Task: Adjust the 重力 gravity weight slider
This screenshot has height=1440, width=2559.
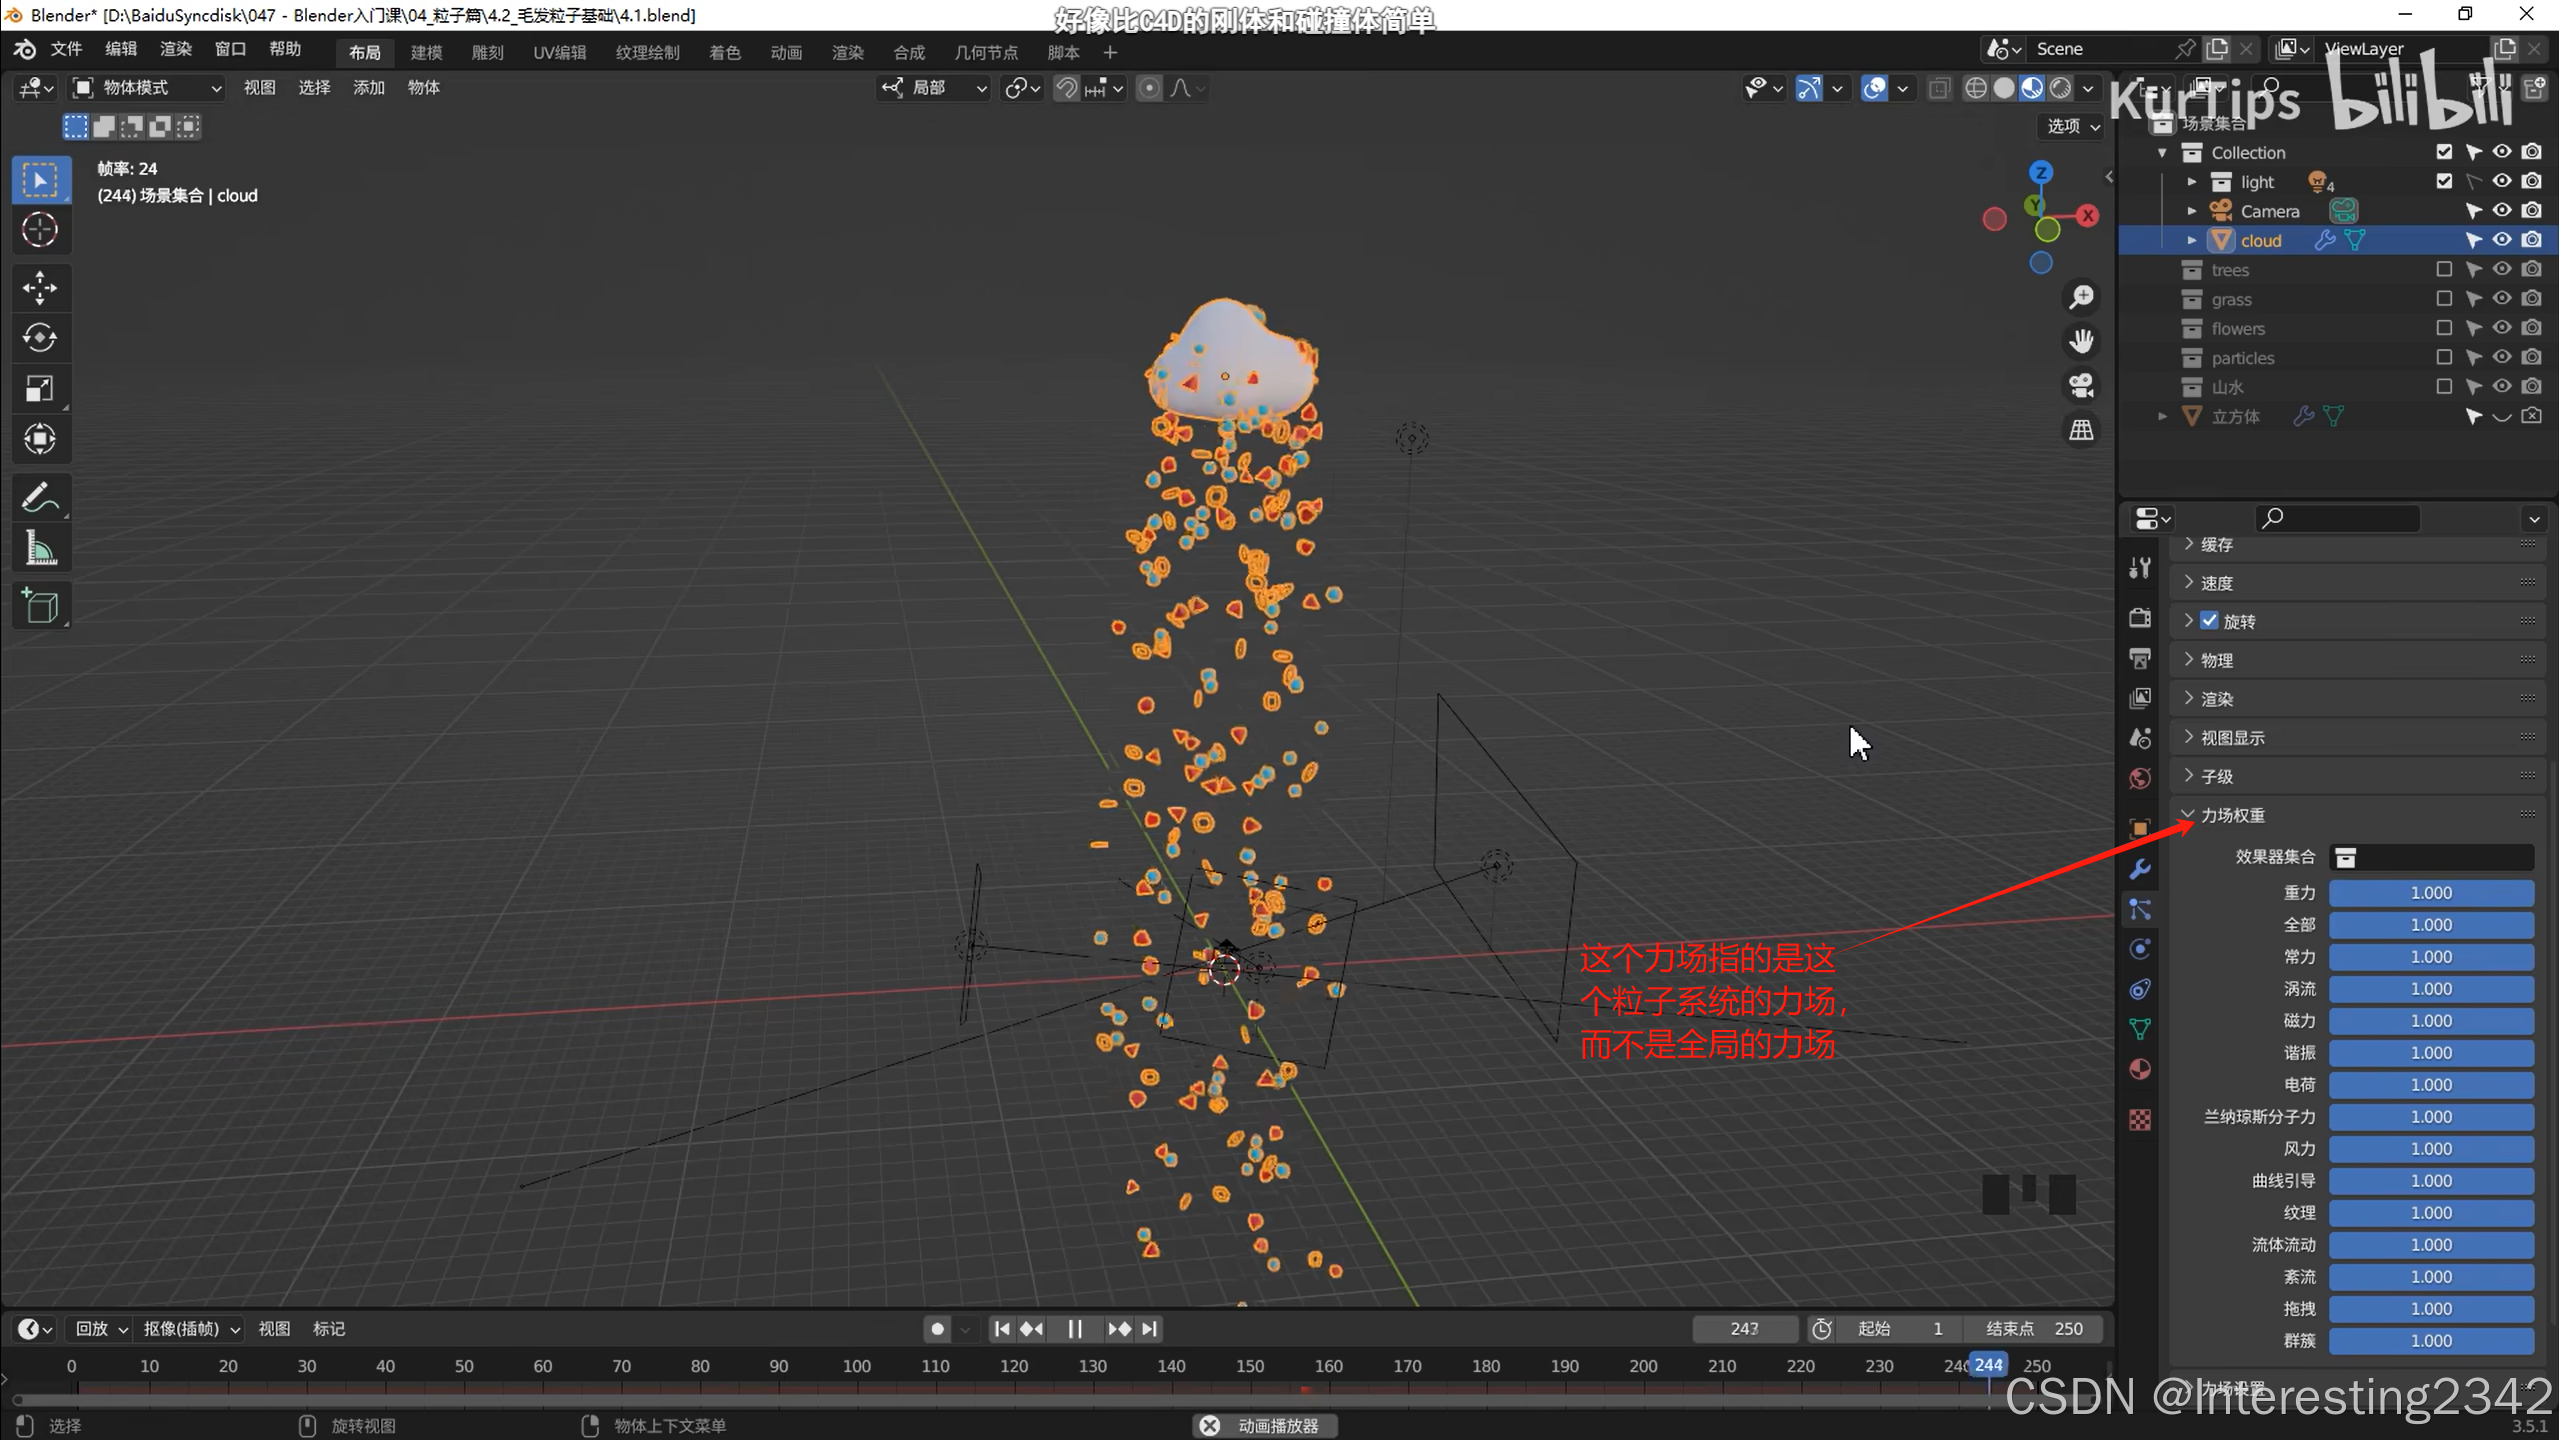Action: click(2430, 893)
